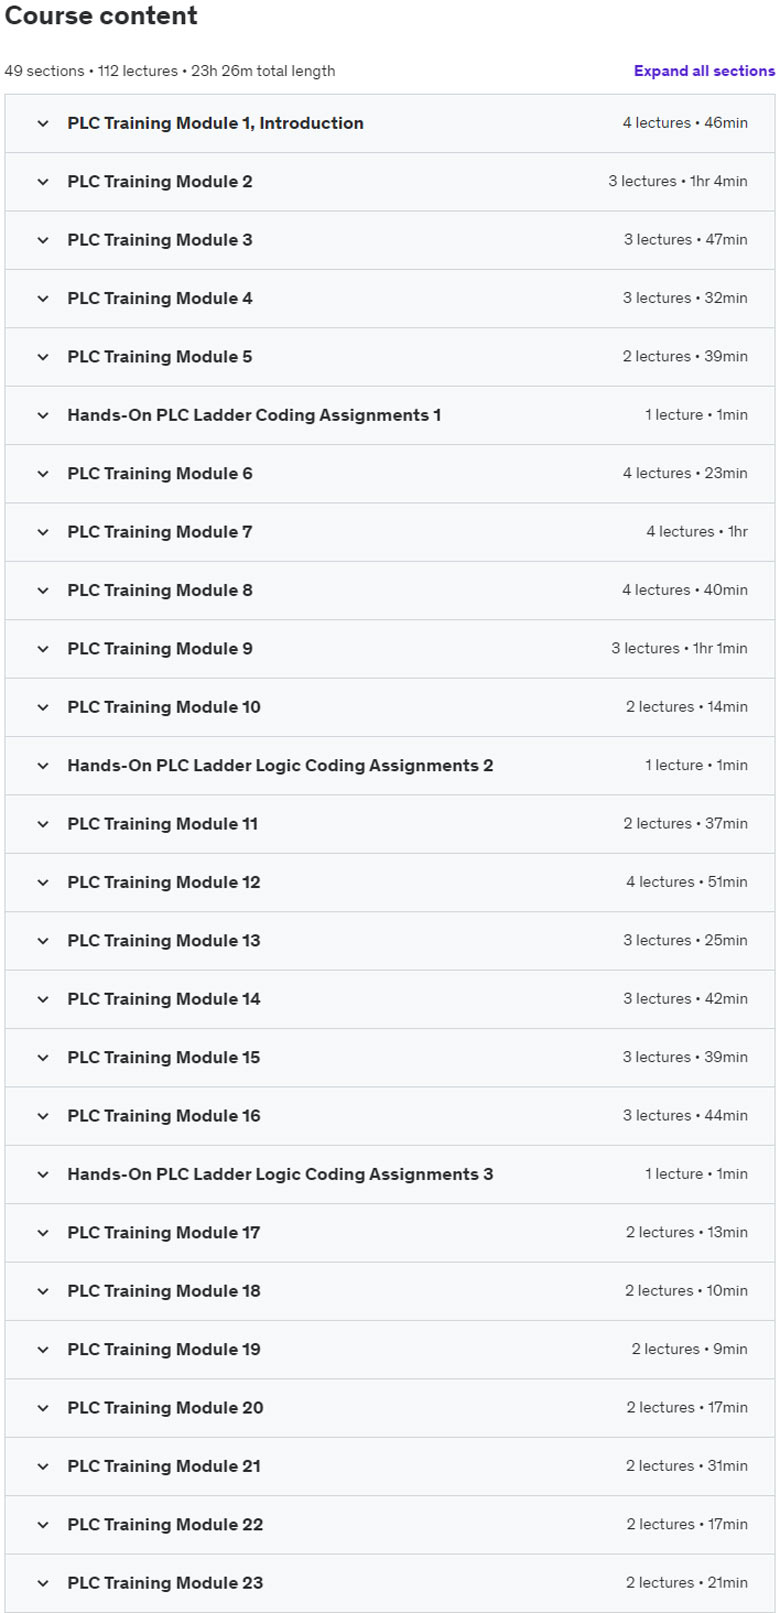Open PLC Training Module 1, Introduction section

click(x=215, y=123)
